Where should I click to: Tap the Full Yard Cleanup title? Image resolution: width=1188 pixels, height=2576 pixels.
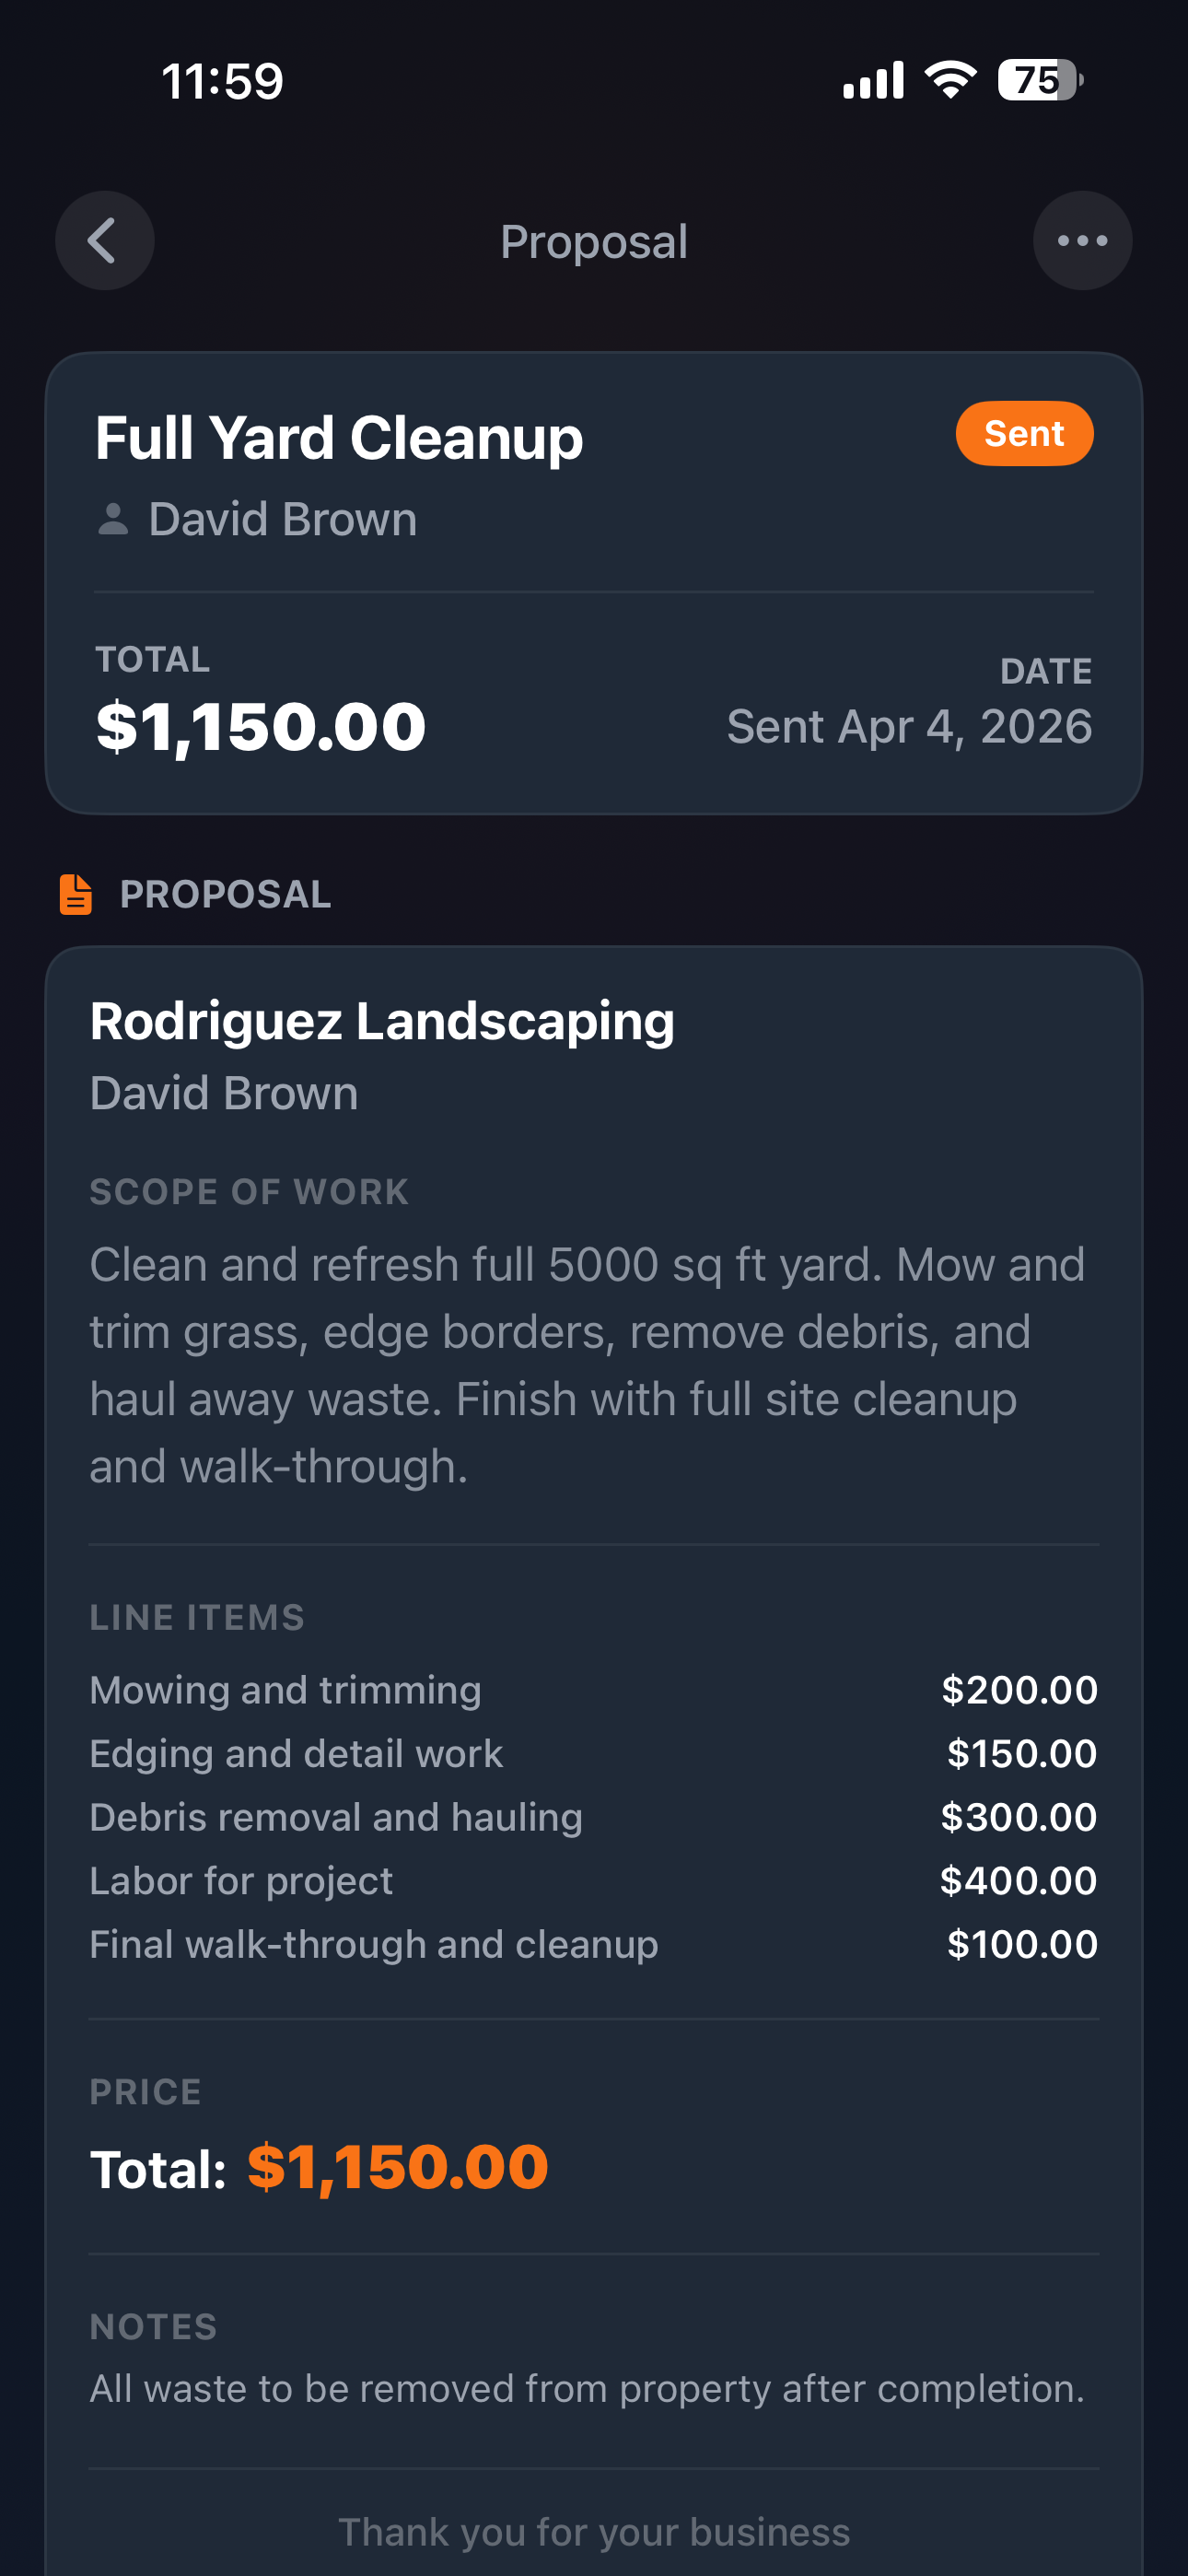pyautogui.click(x=339, y=439)
